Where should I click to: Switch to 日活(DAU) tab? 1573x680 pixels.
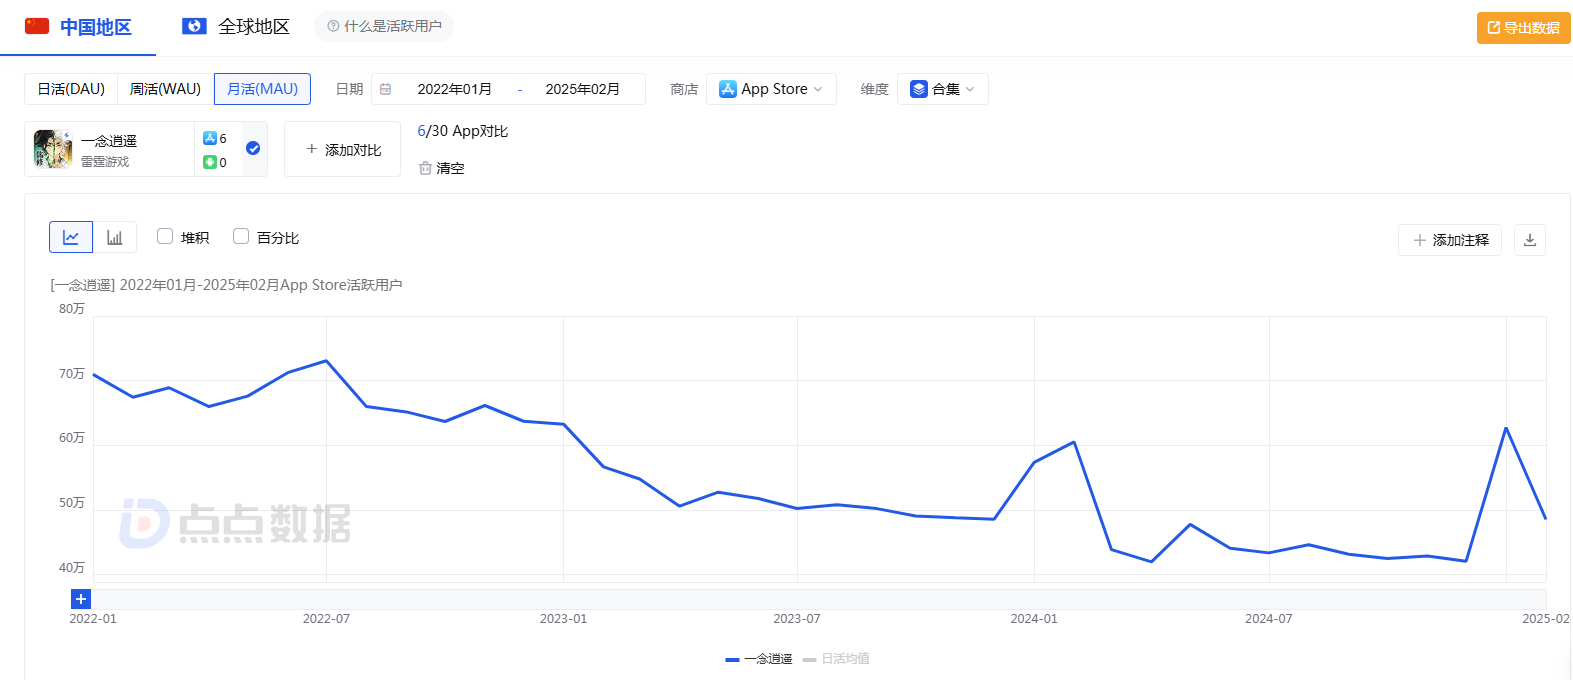71,89
